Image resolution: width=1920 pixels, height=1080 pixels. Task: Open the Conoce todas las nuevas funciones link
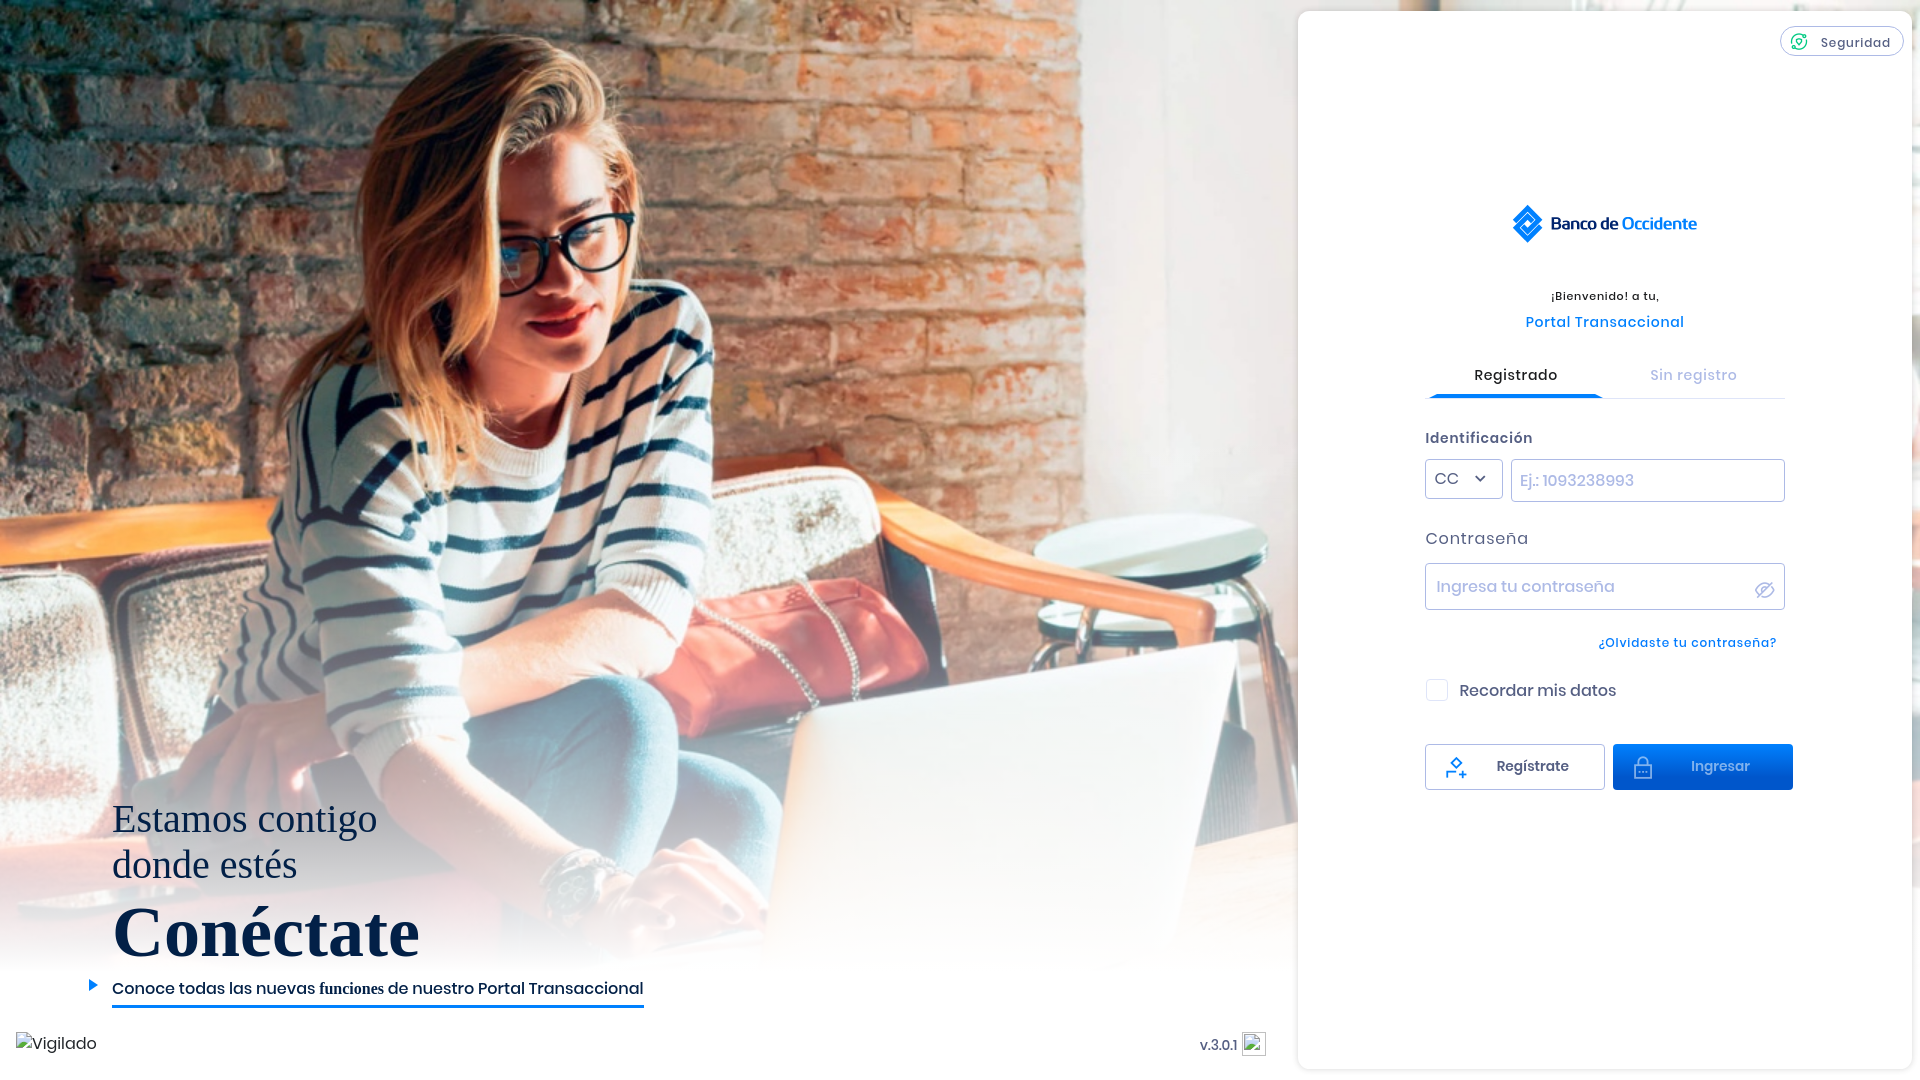(x=377, y=989)
